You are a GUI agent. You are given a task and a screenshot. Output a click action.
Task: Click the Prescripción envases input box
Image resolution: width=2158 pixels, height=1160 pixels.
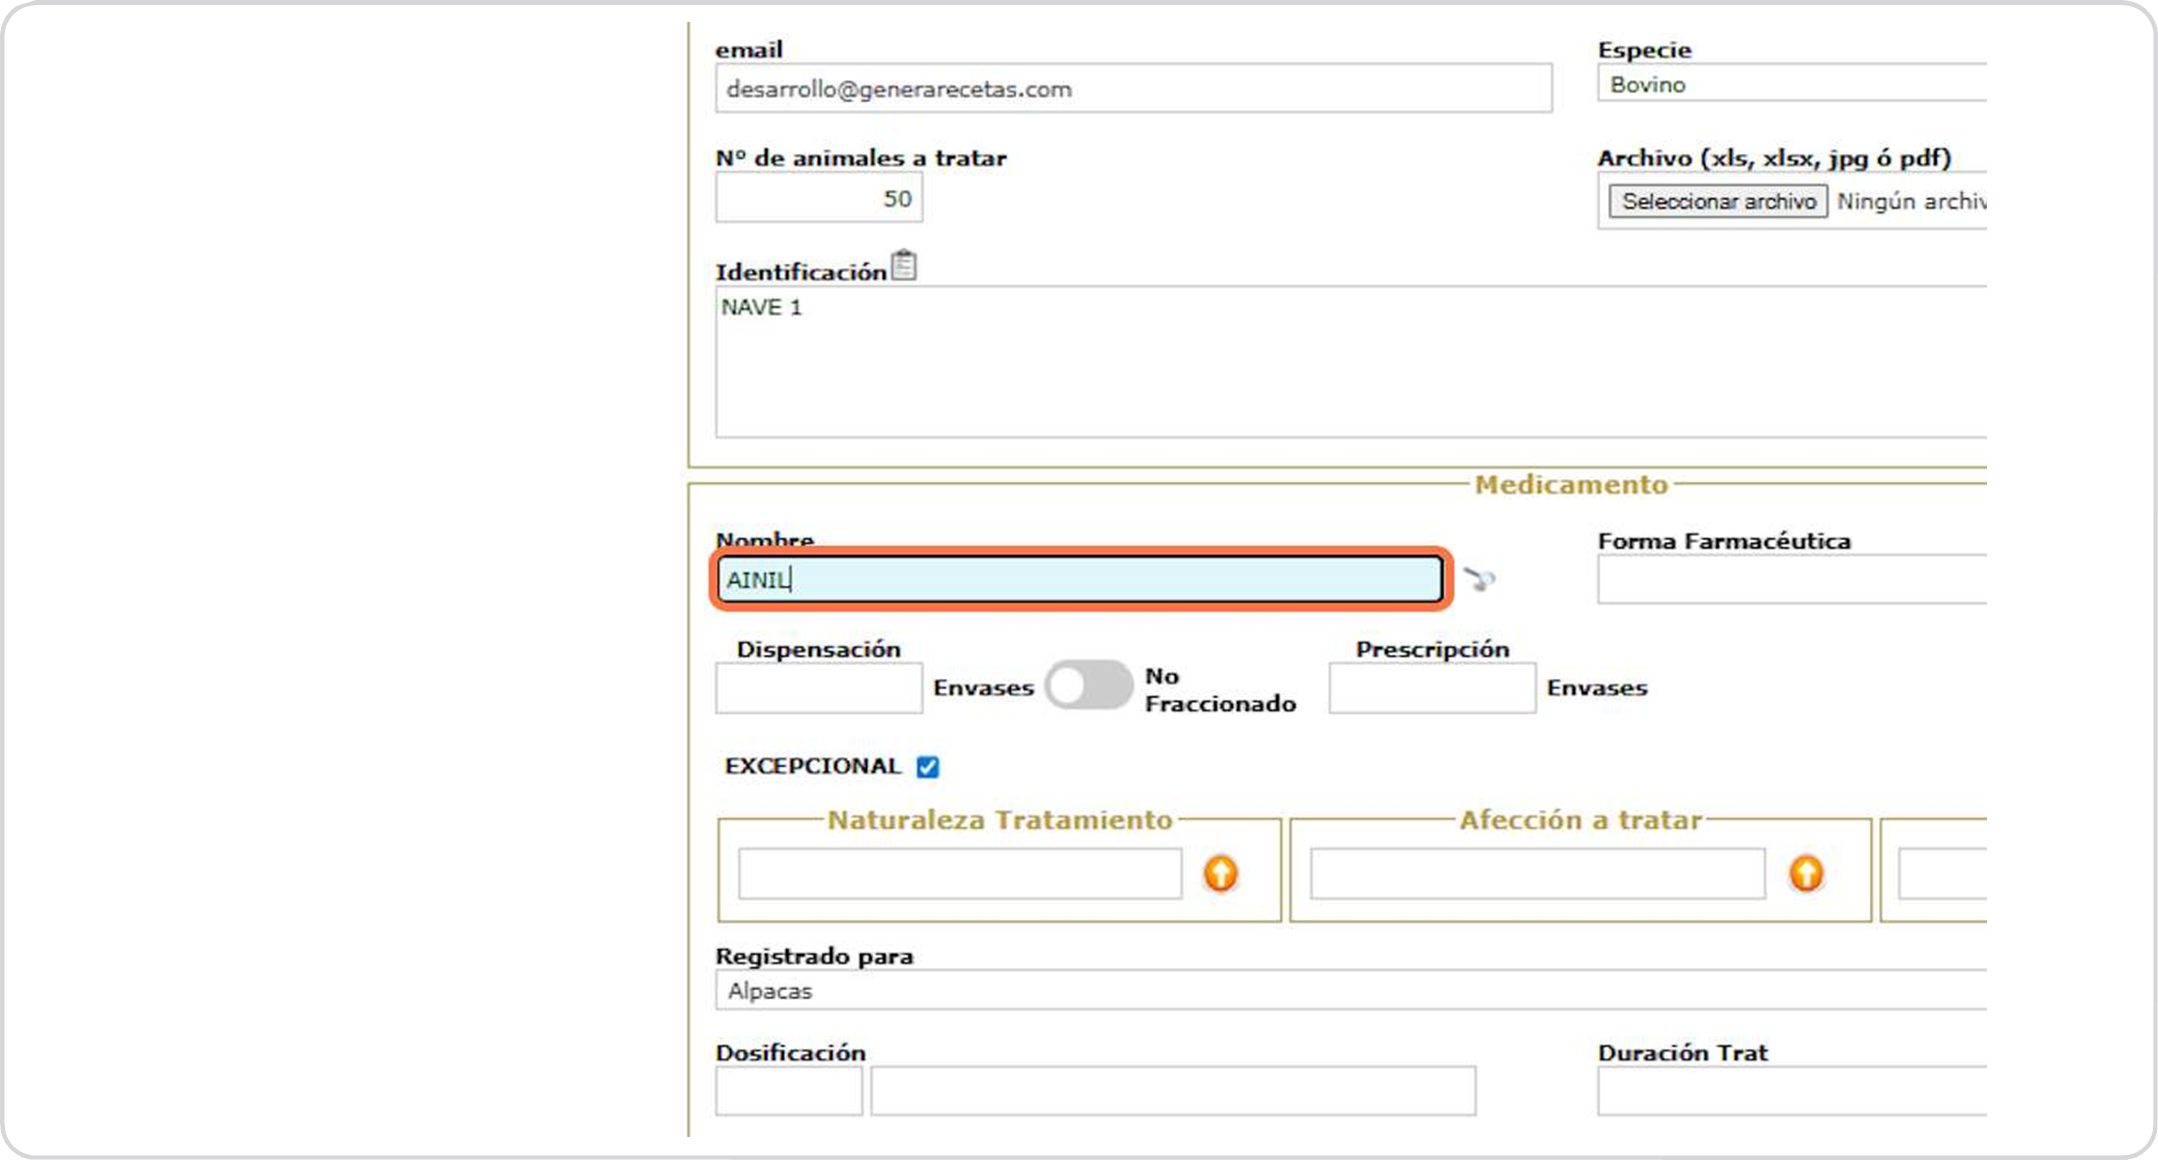(x=1431, y=688)
